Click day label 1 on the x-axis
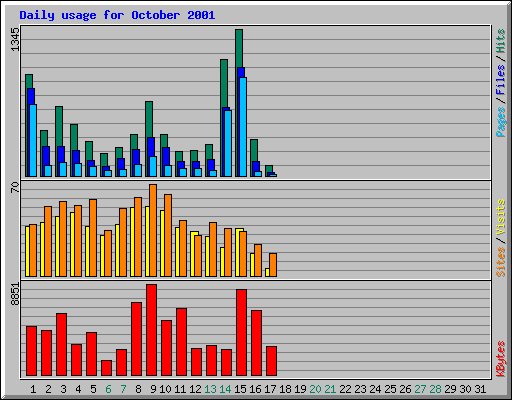Viewport: 512px width, 400px height. (x=33, y=389)
